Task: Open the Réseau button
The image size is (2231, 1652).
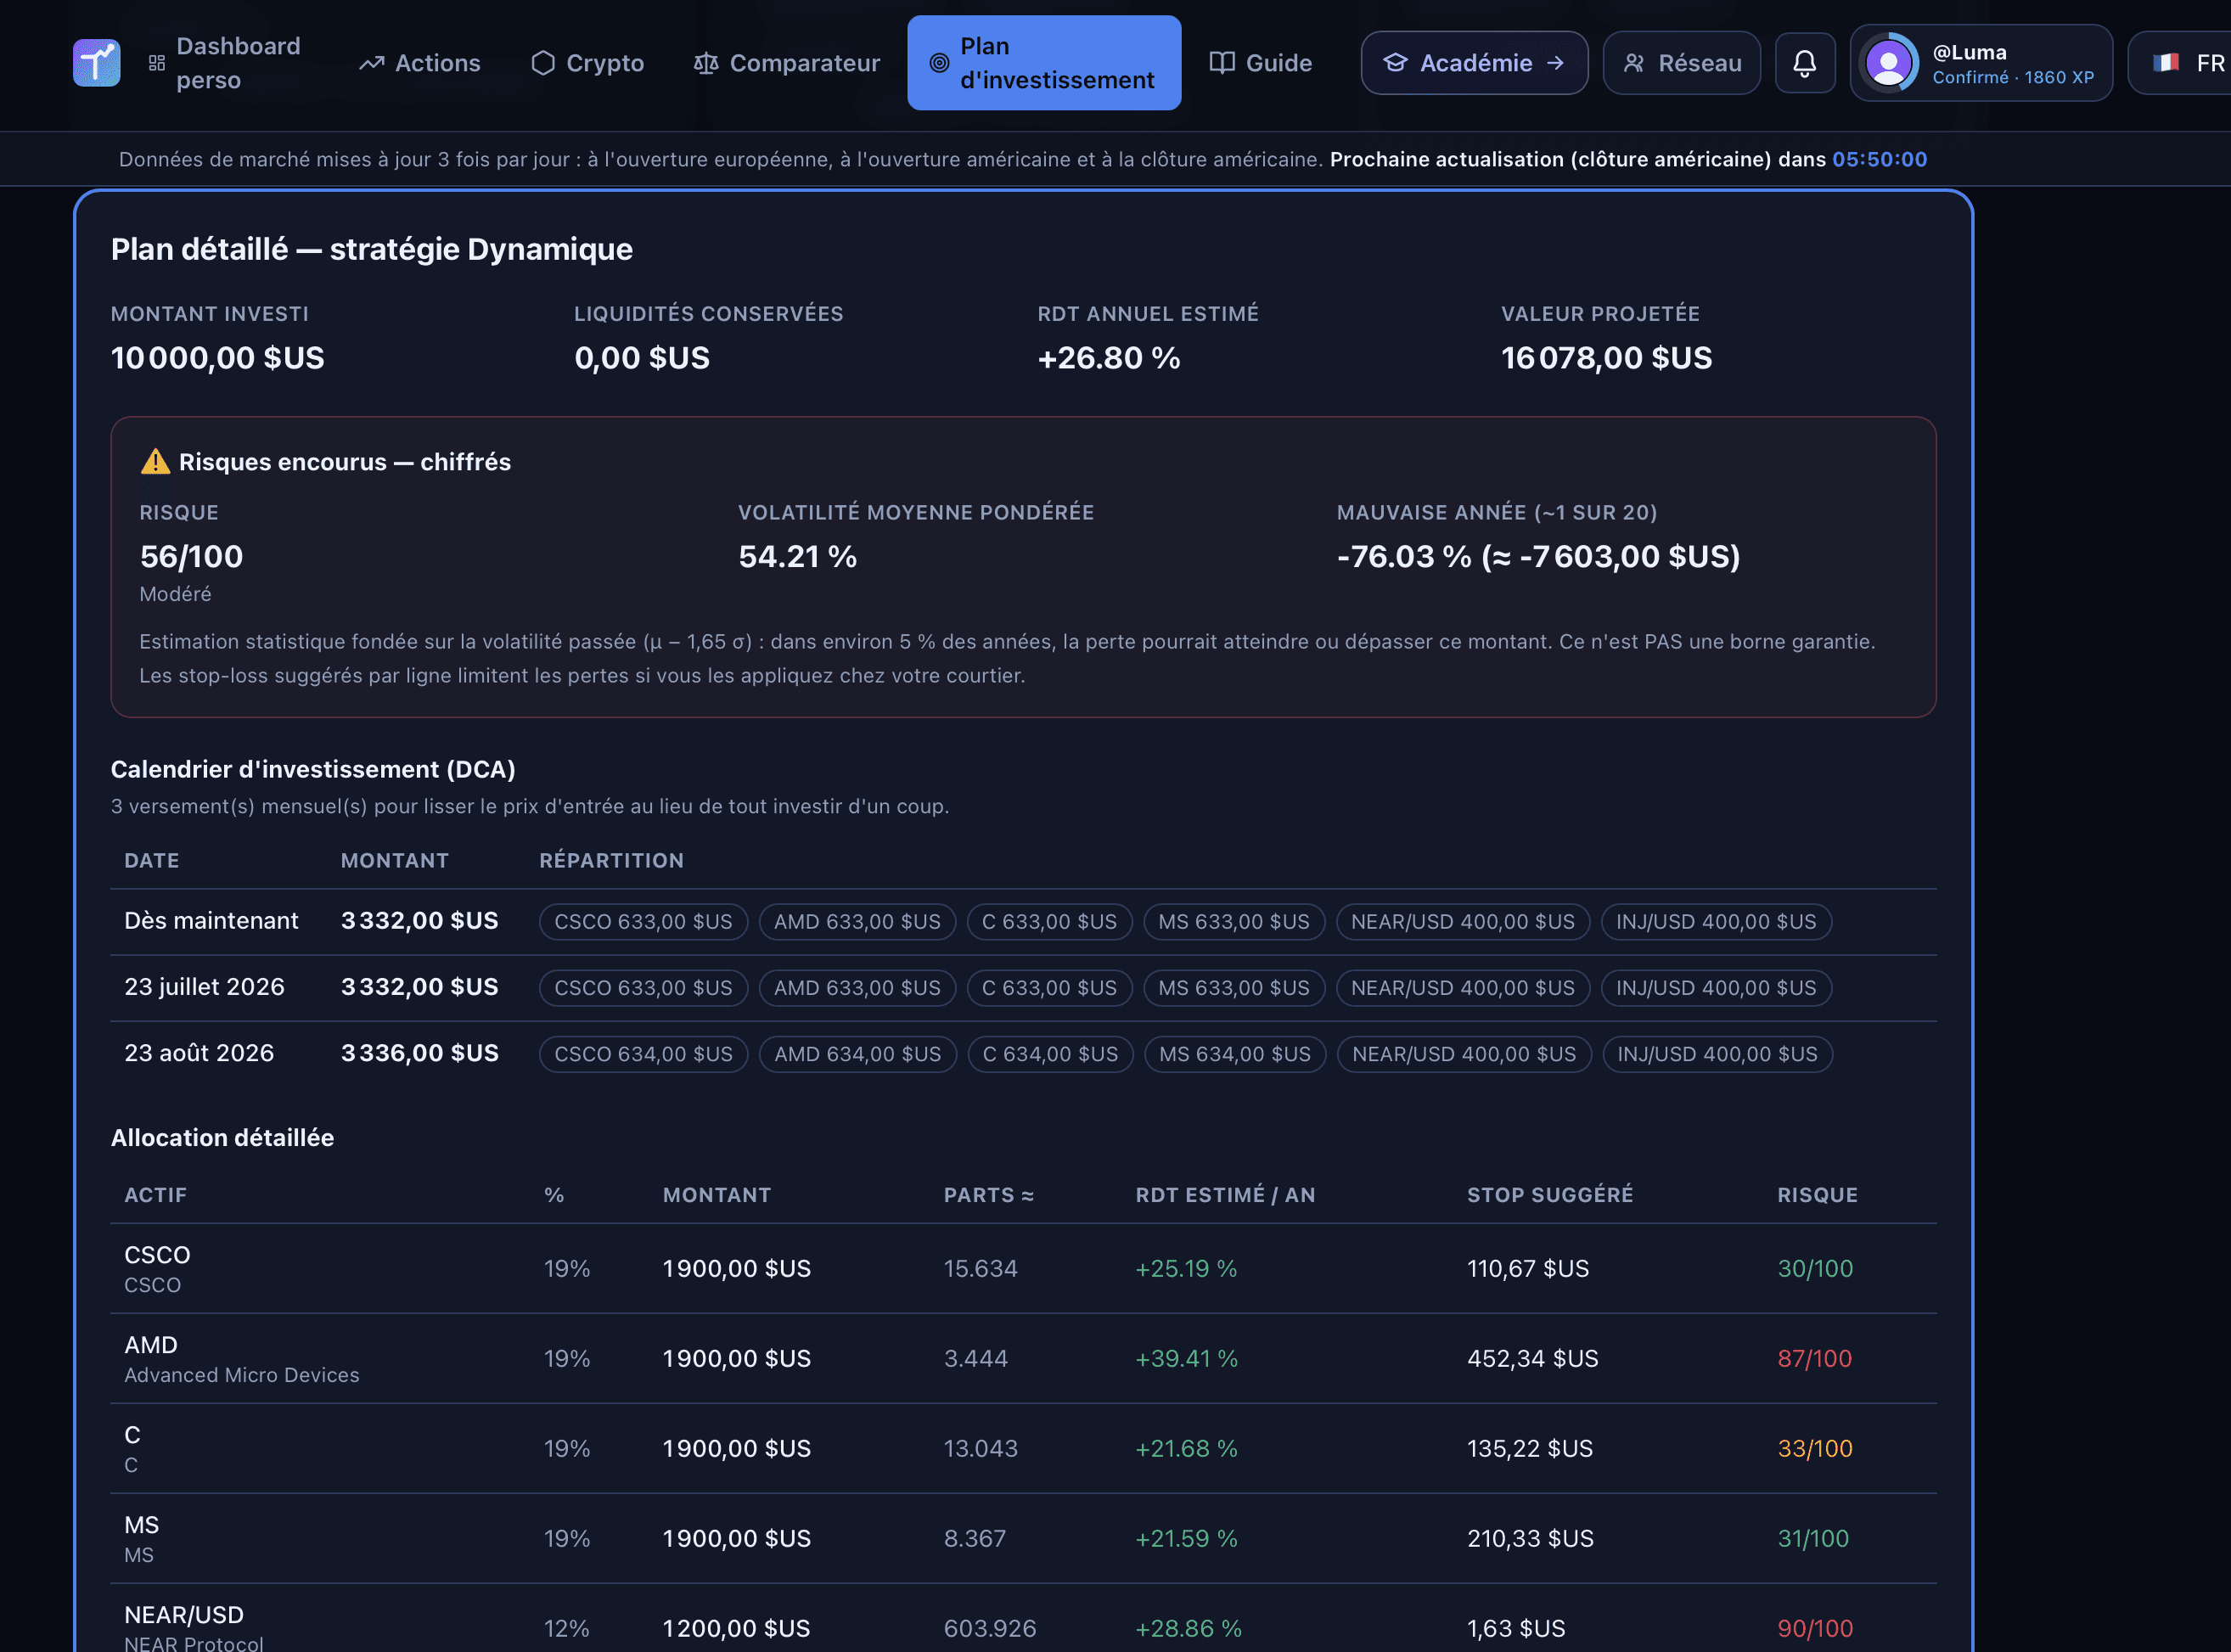Action: (x=1681, y=63)
